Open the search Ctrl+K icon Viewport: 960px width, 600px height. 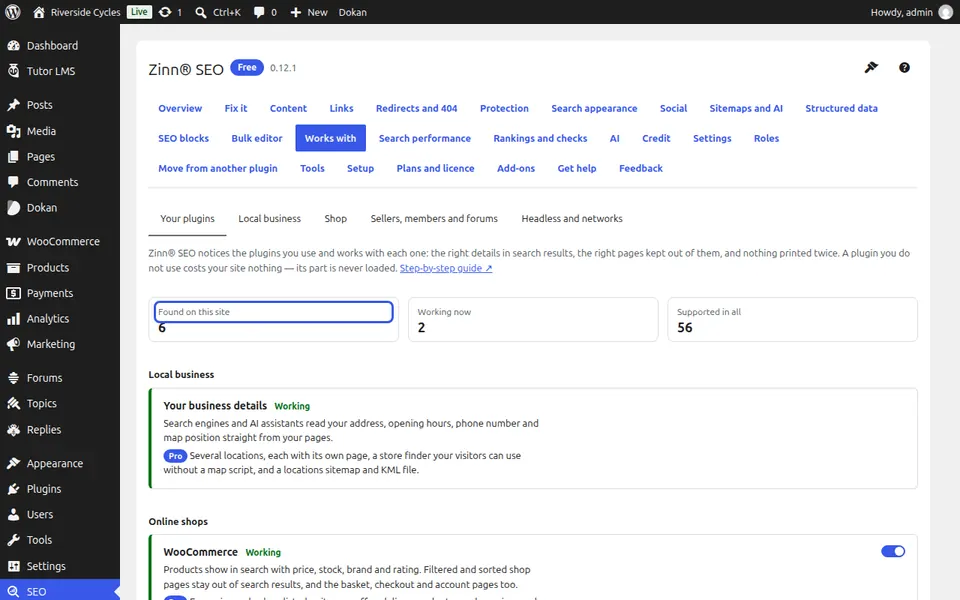point(200,12)
